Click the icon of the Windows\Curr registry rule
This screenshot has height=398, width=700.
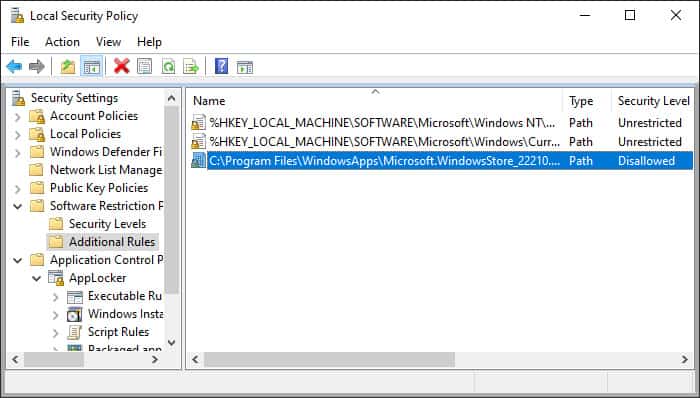pyautogui.click(x=198, y=142)
